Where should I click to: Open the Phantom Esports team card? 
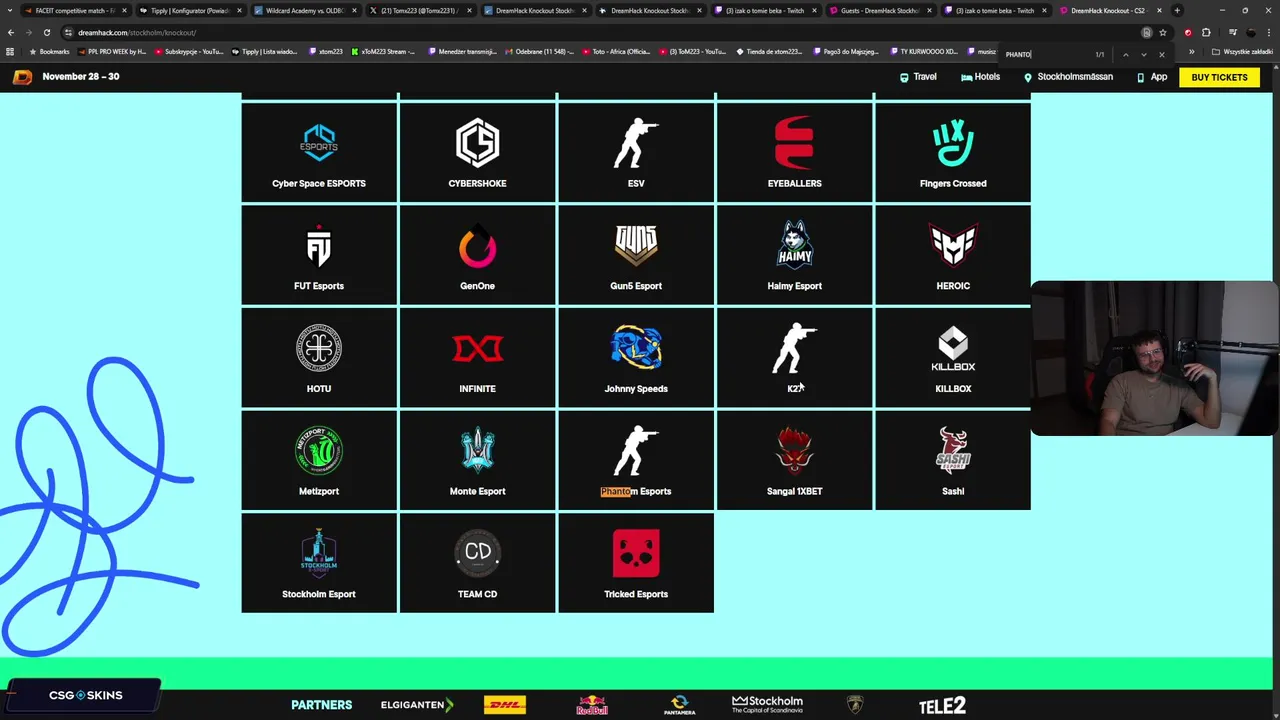click(x=636, y=461)
